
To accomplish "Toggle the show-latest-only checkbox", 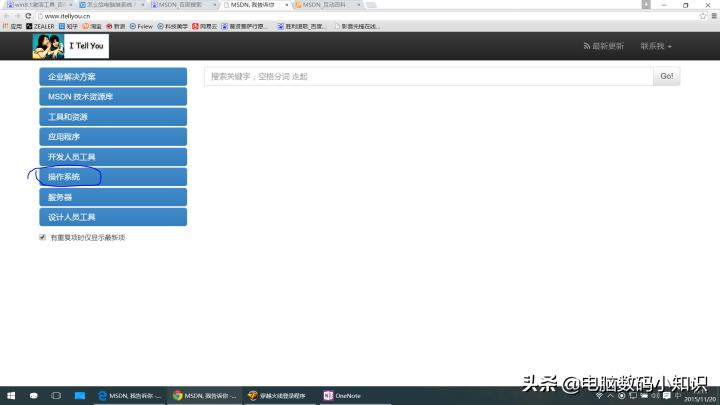I will 42,237.
